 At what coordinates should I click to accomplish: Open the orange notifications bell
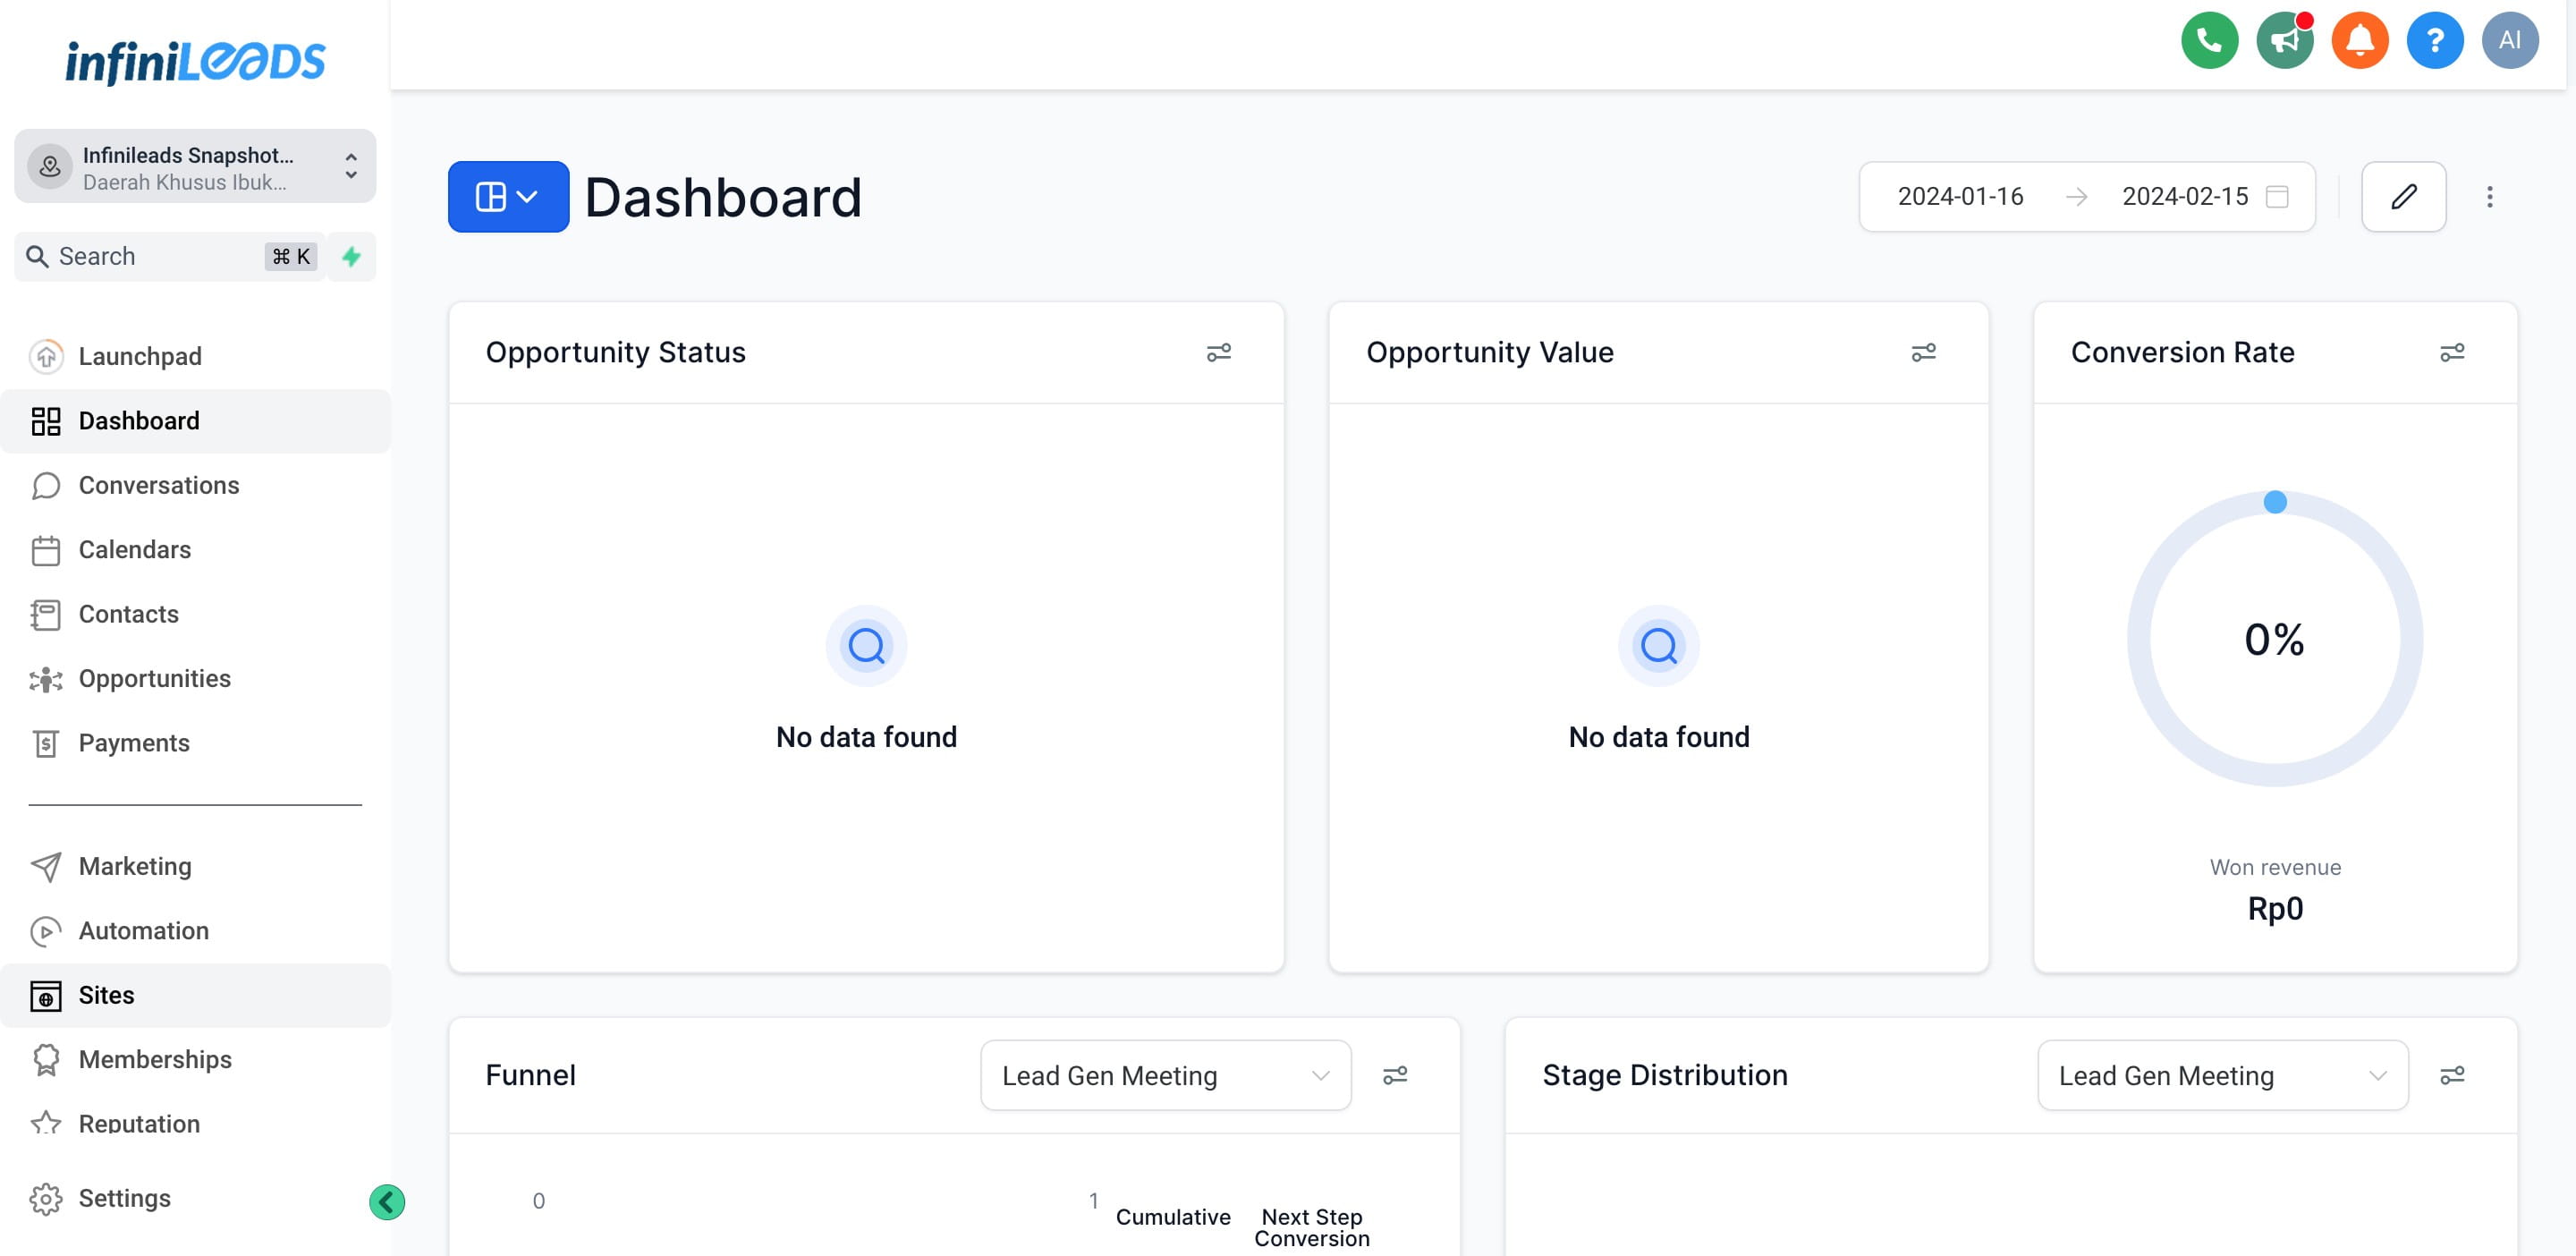coord(2359,40)
